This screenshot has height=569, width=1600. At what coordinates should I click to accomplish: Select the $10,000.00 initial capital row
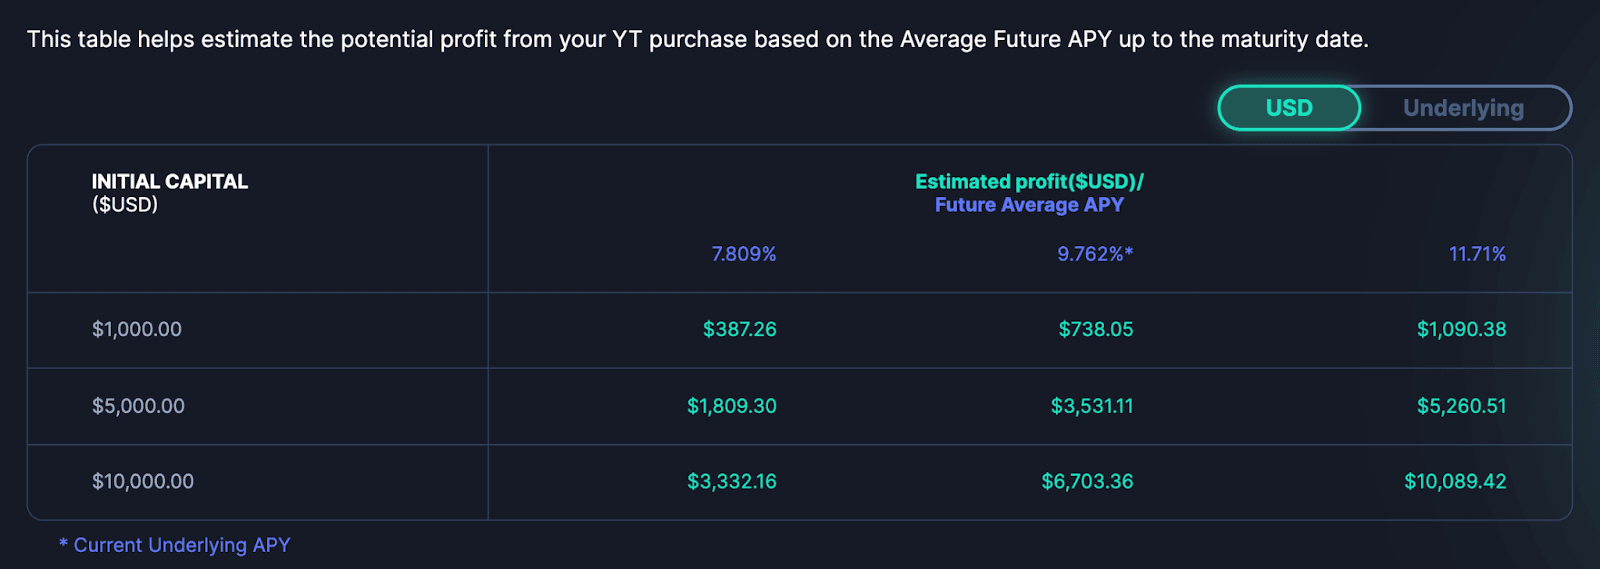[x=799, y=482]
